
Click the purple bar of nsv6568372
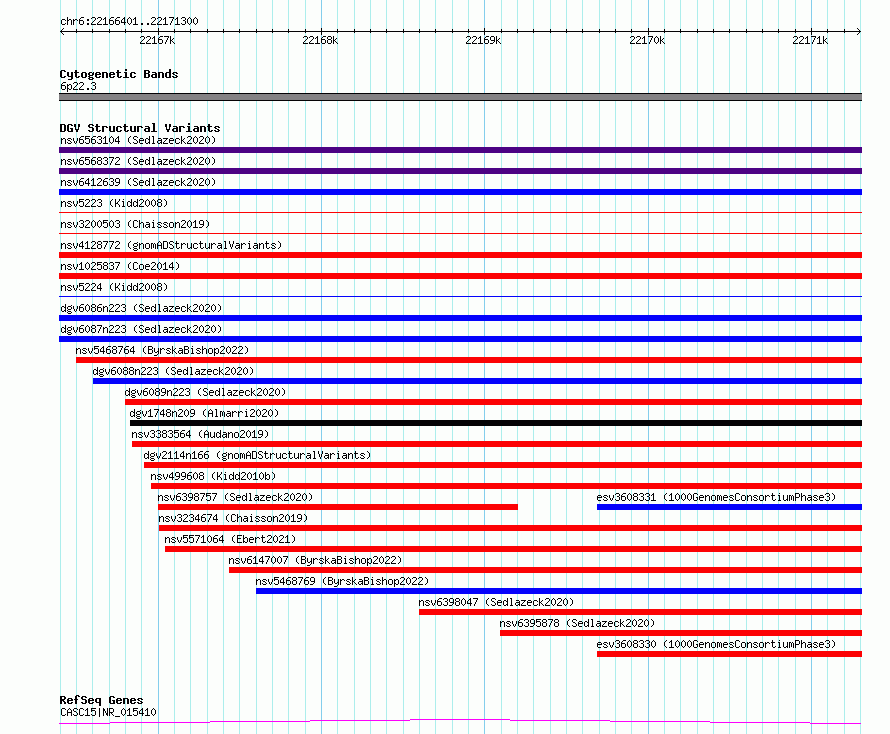460,171
